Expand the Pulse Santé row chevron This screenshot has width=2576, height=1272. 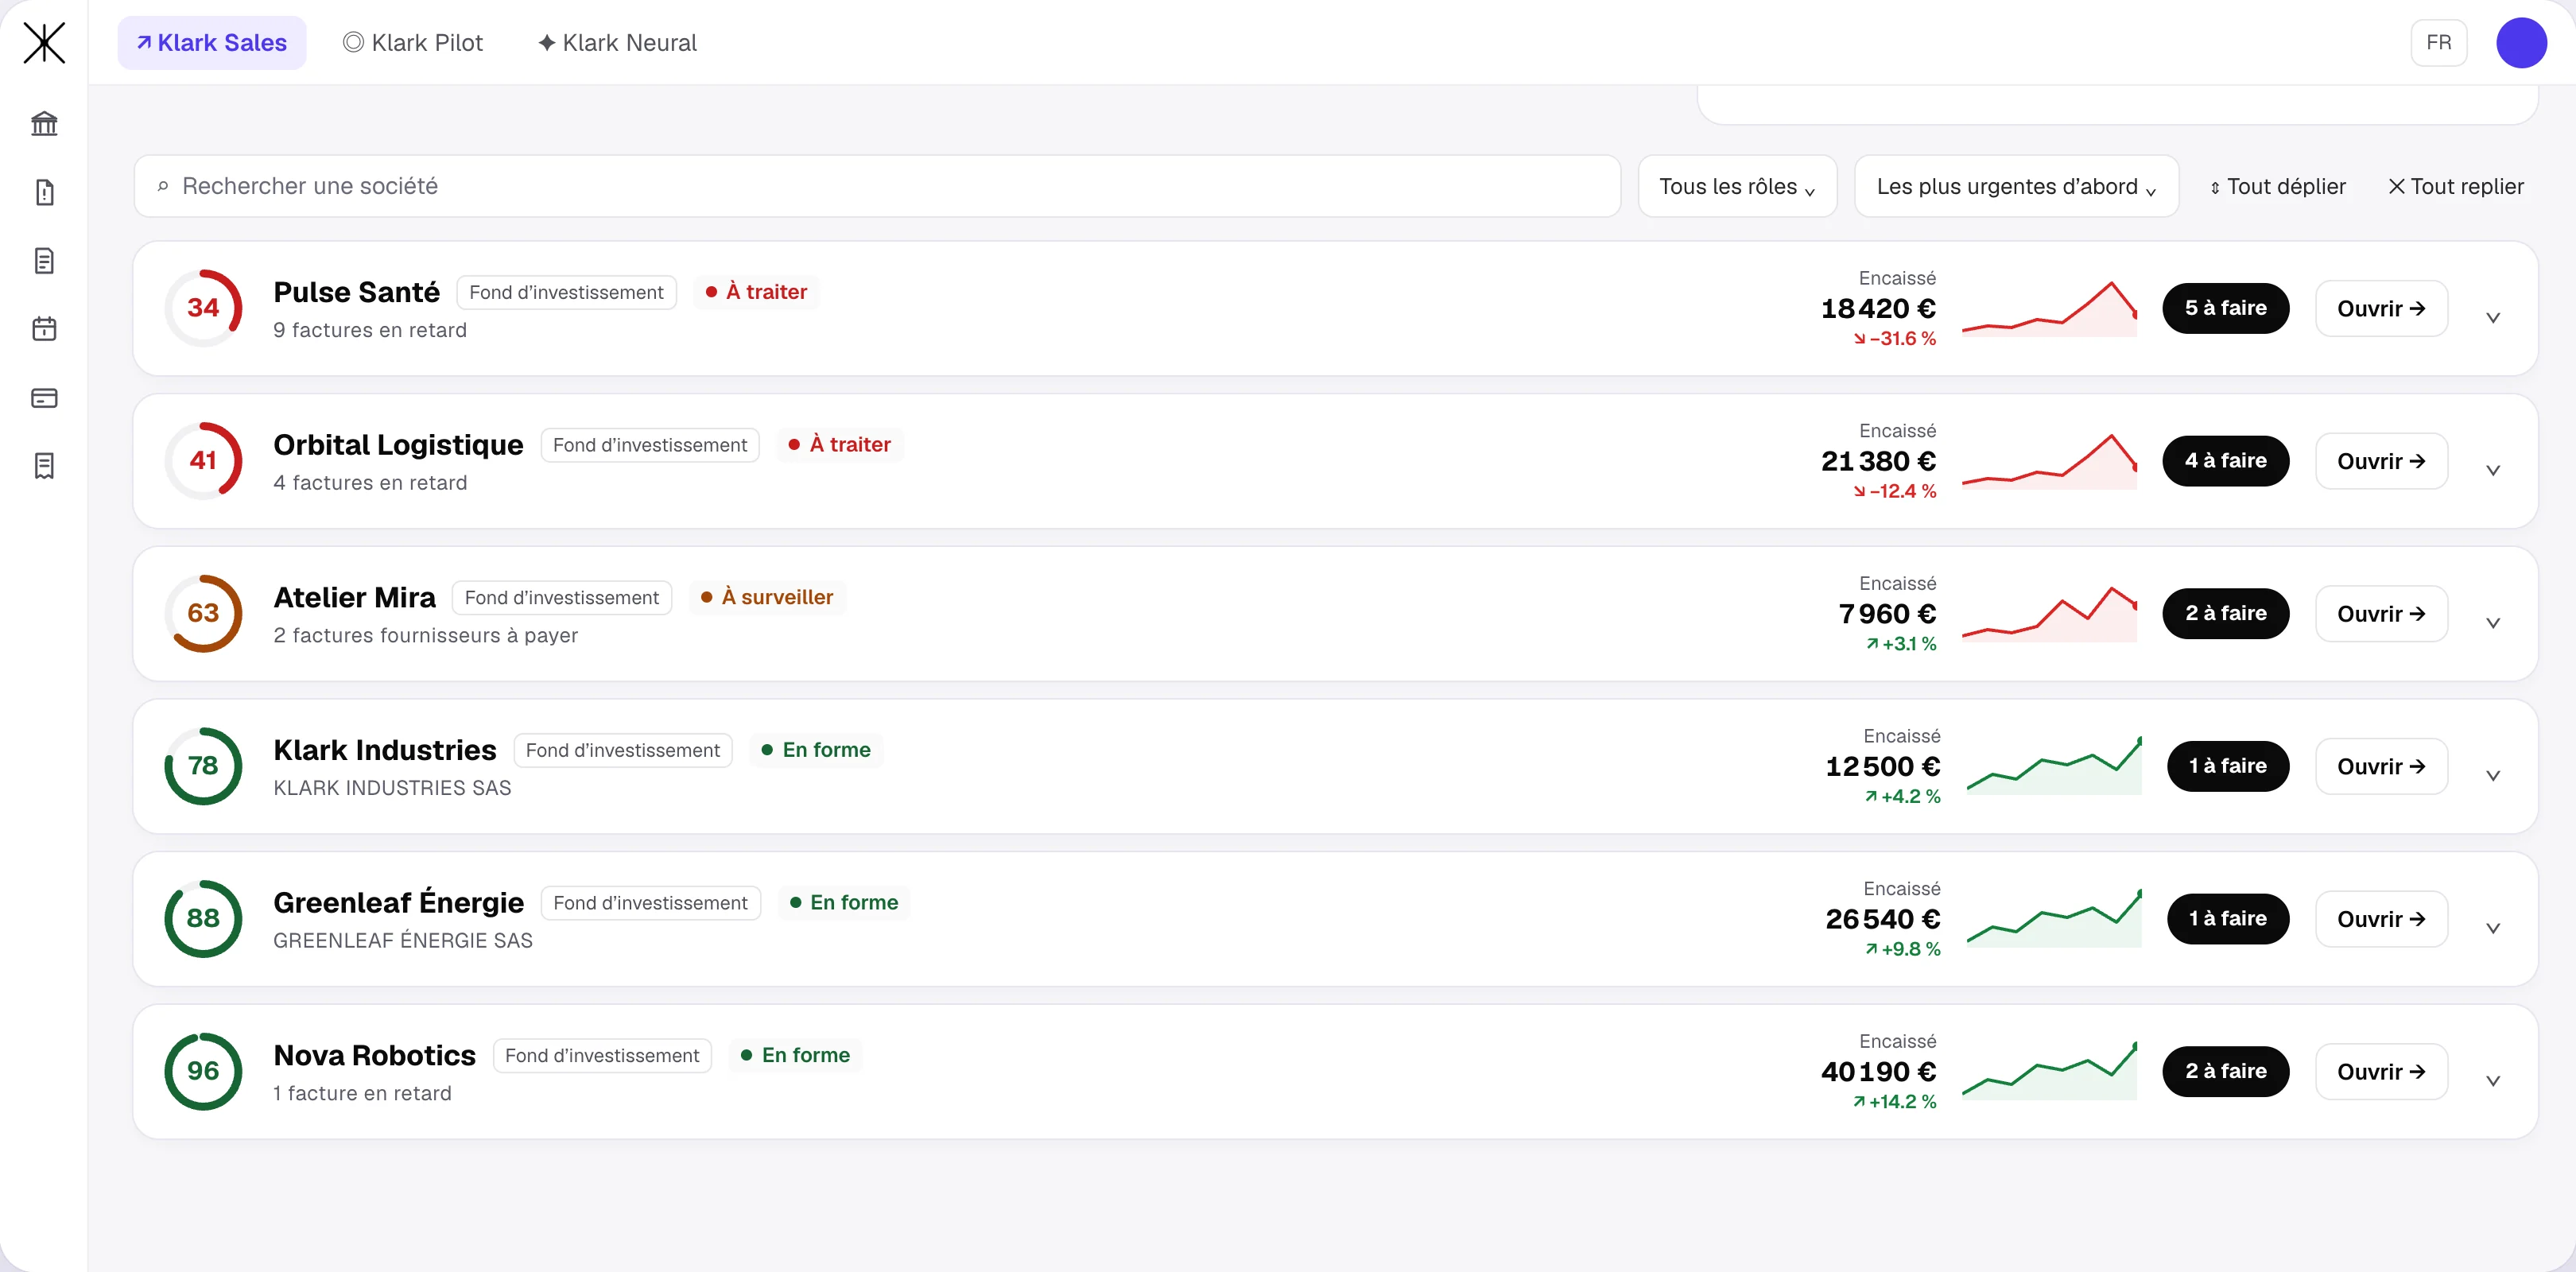(2493, 318)
